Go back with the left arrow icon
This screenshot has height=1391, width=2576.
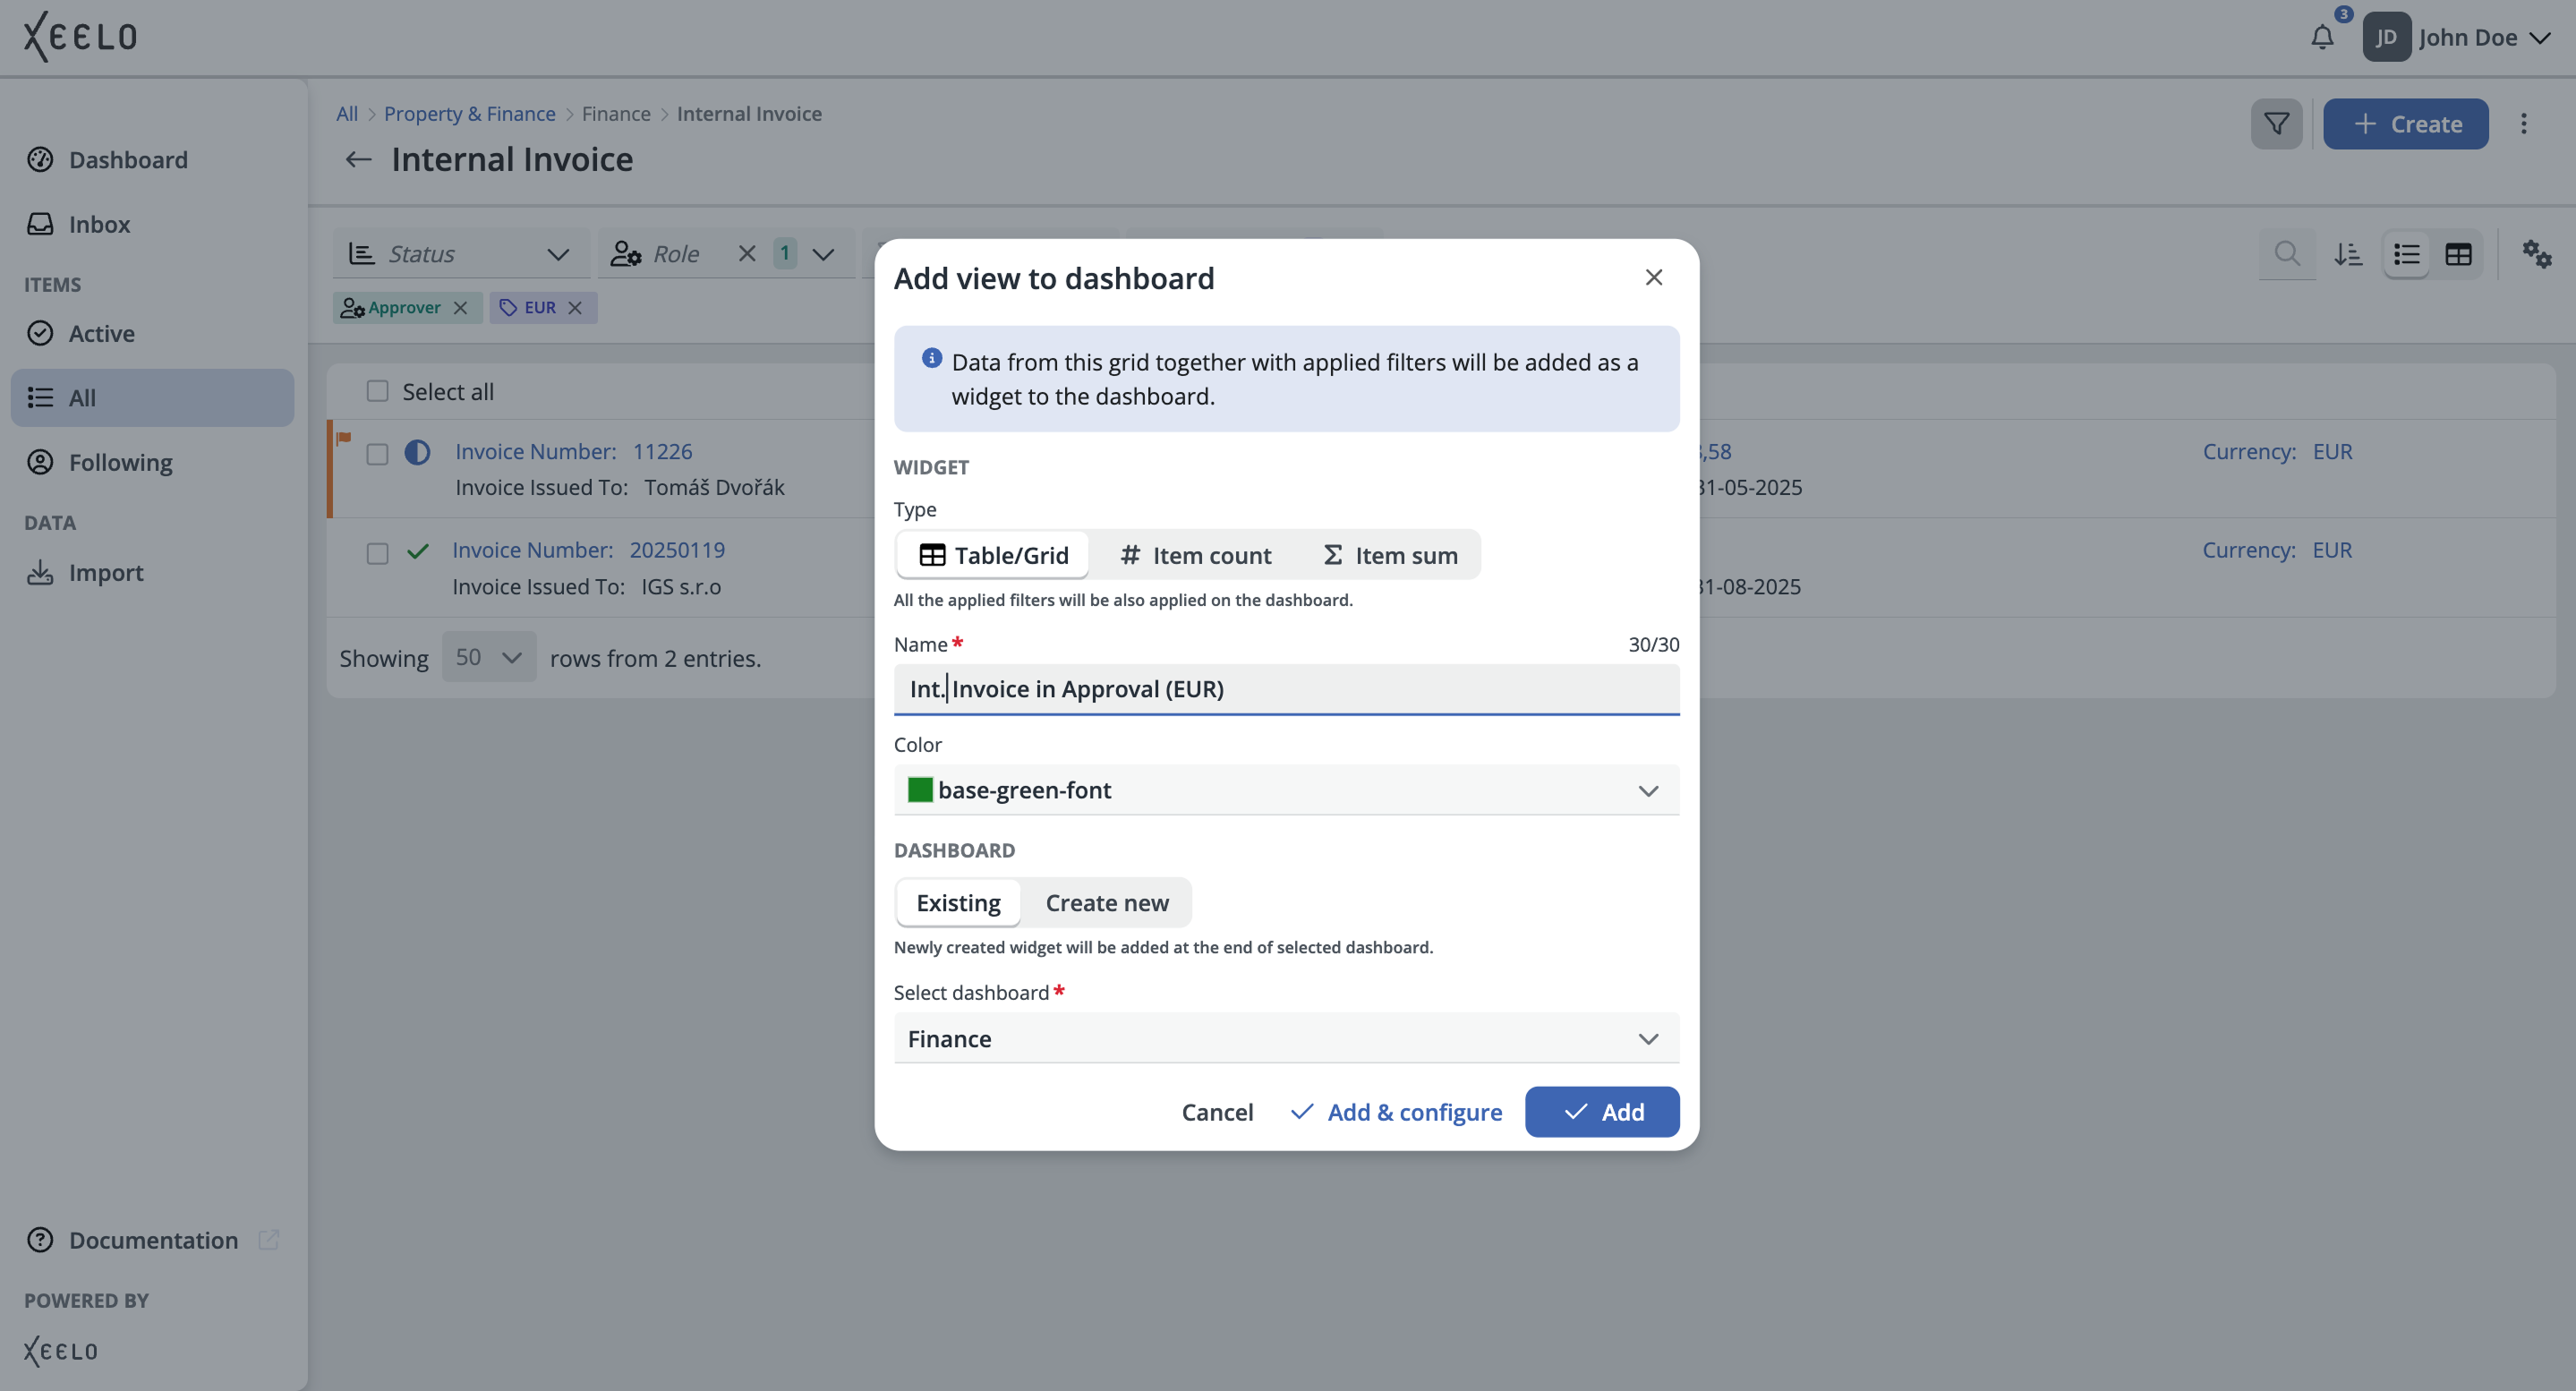coord(358,159)
